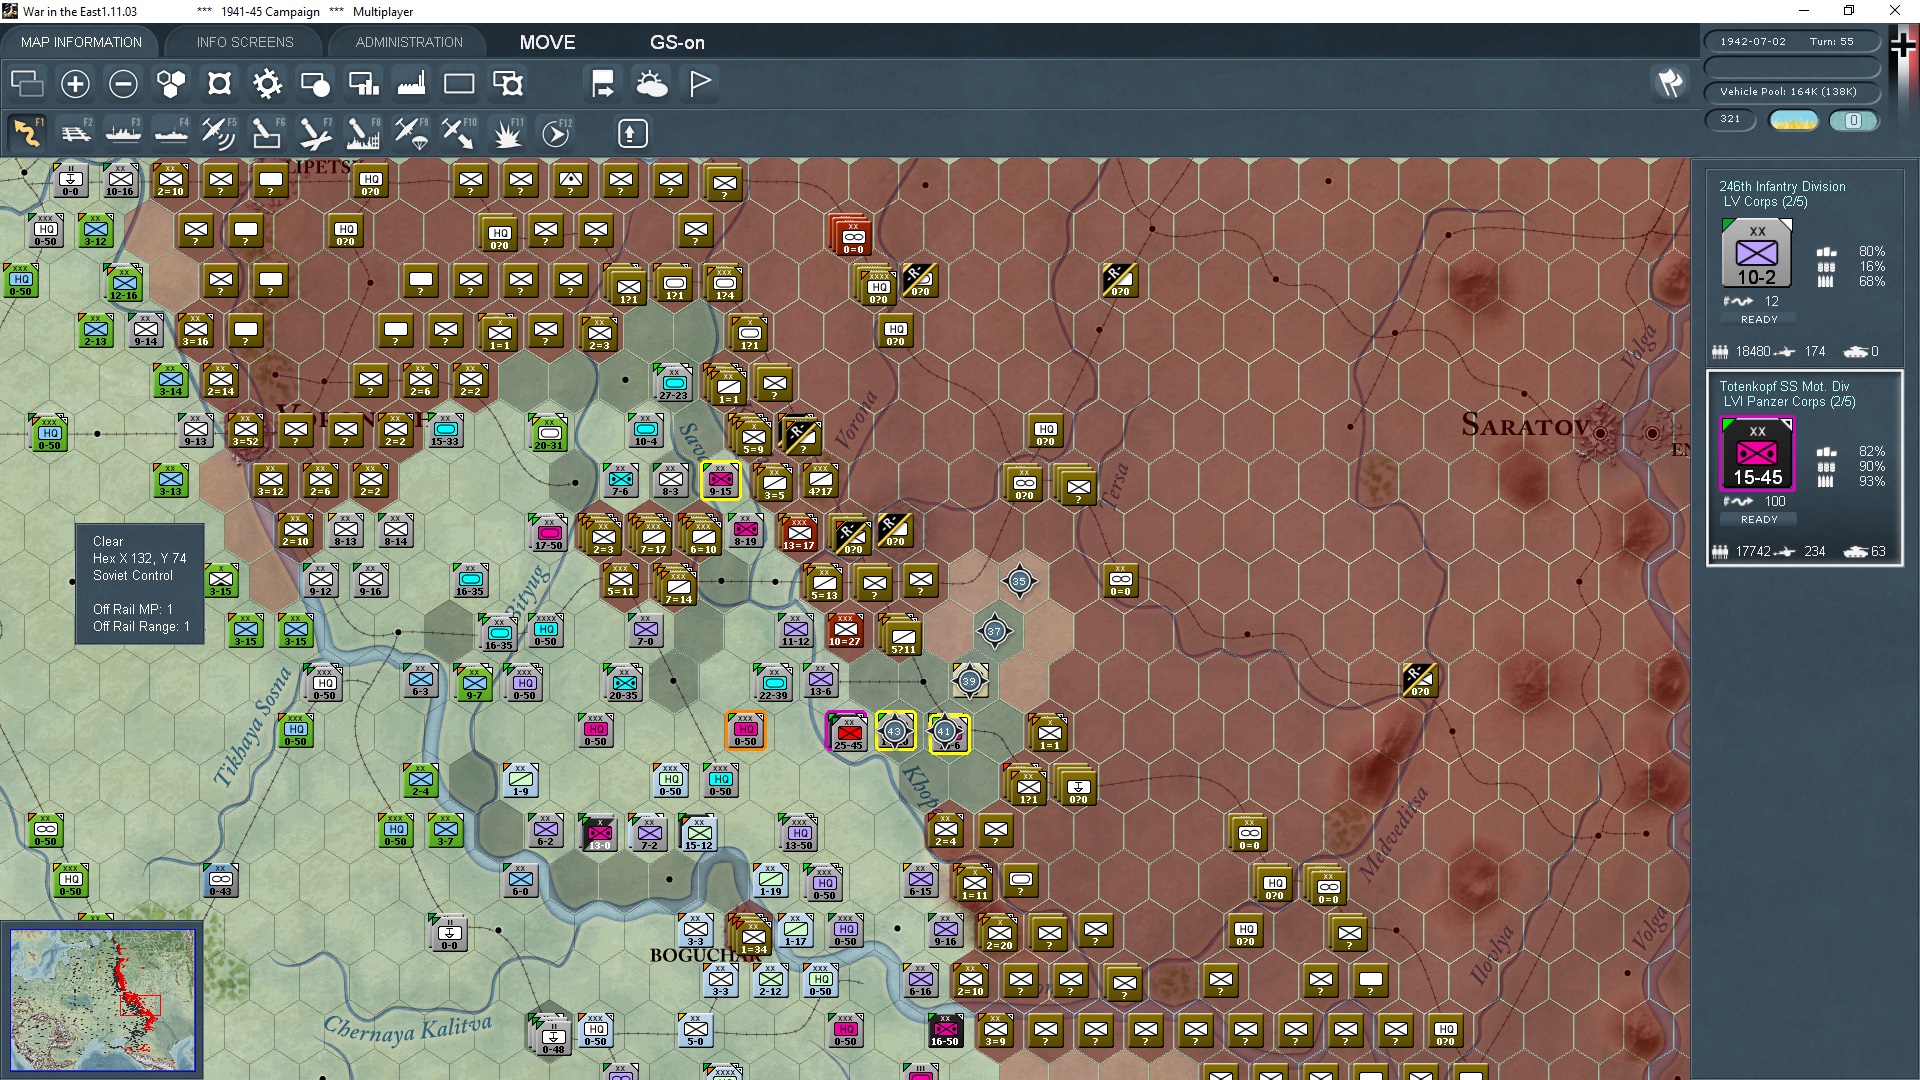Select the 246th Infantry Division unit card
The height and width of the screenshot is (1080, 1920).
coord(1804,266)
